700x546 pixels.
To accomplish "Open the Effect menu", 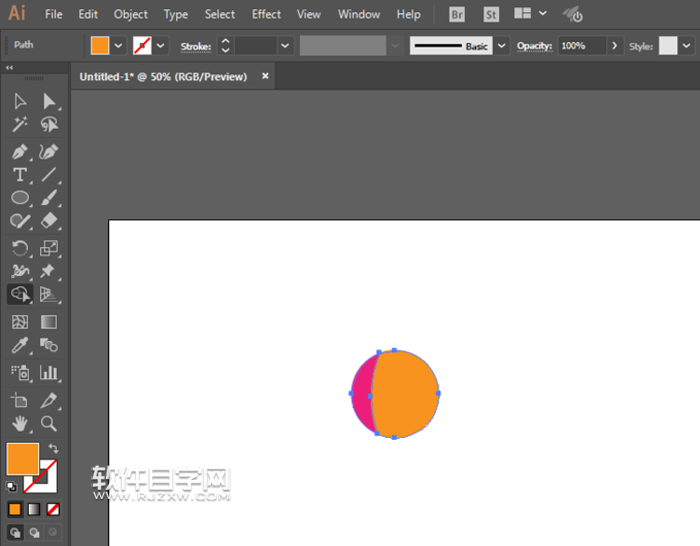I will coord(266,14).
